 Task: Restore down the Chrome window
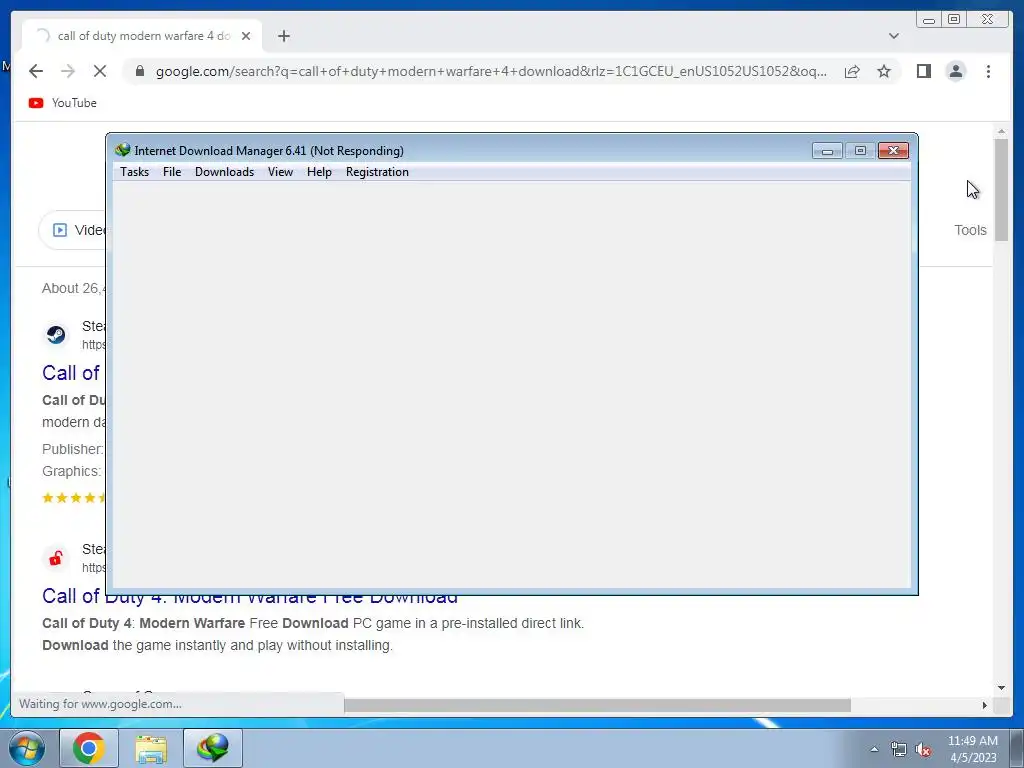point(953,20)
